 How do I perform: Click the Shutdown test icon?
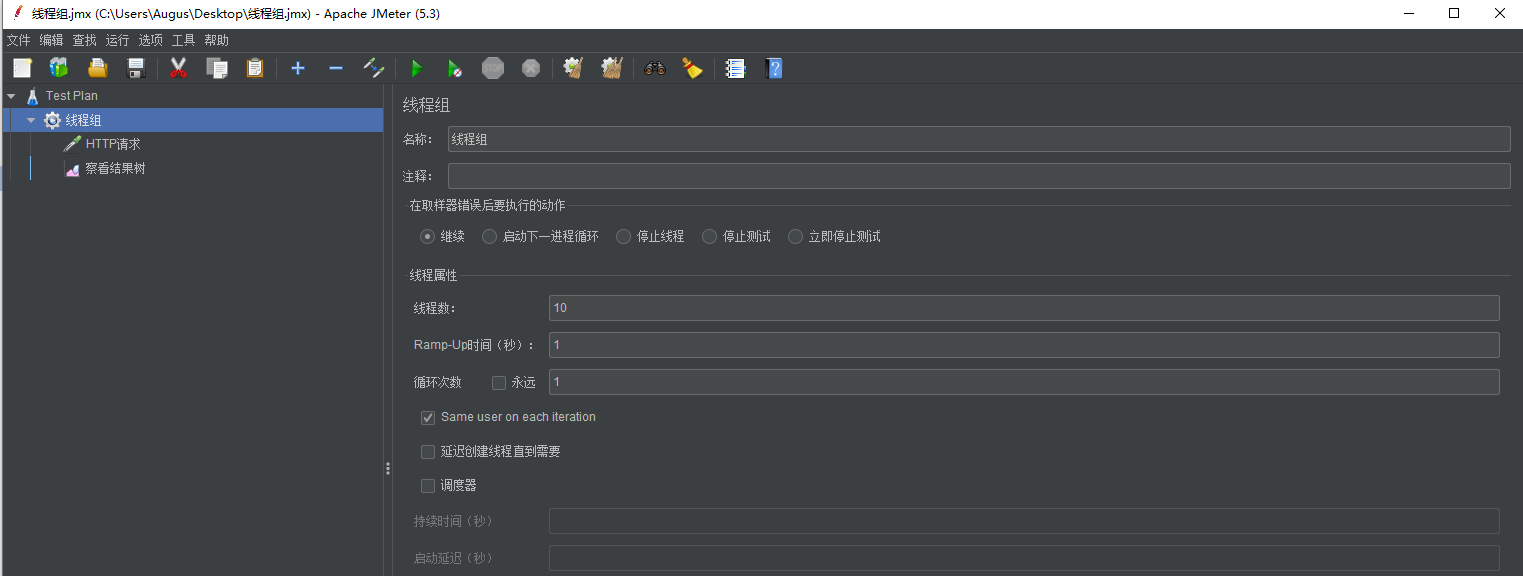click(531, 68)
